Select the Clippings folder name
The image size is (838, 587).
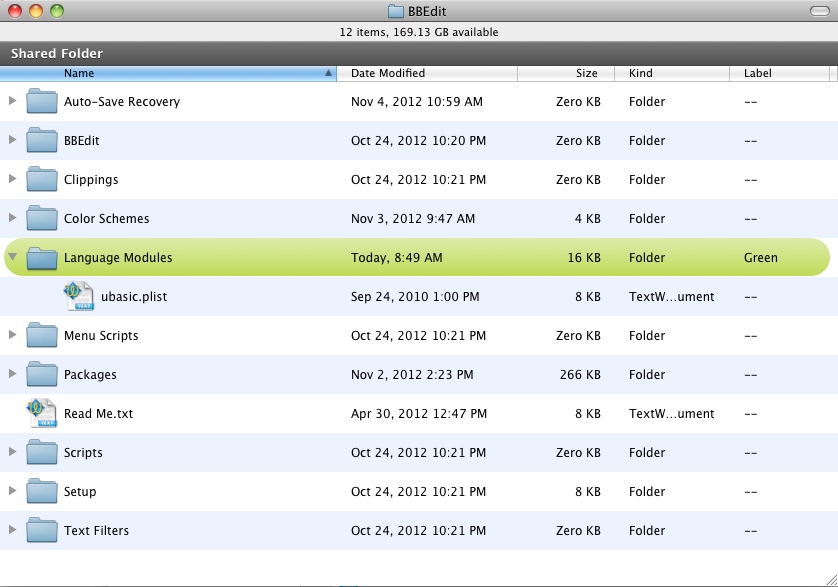click(91, 180)
